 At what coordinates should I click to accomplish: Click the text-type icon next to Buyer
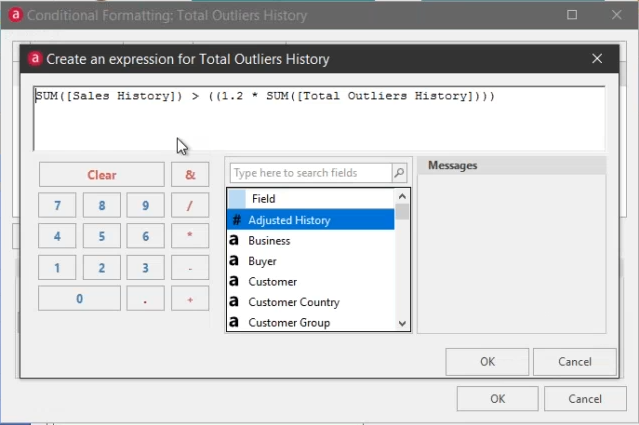click(x=234, y=260)
